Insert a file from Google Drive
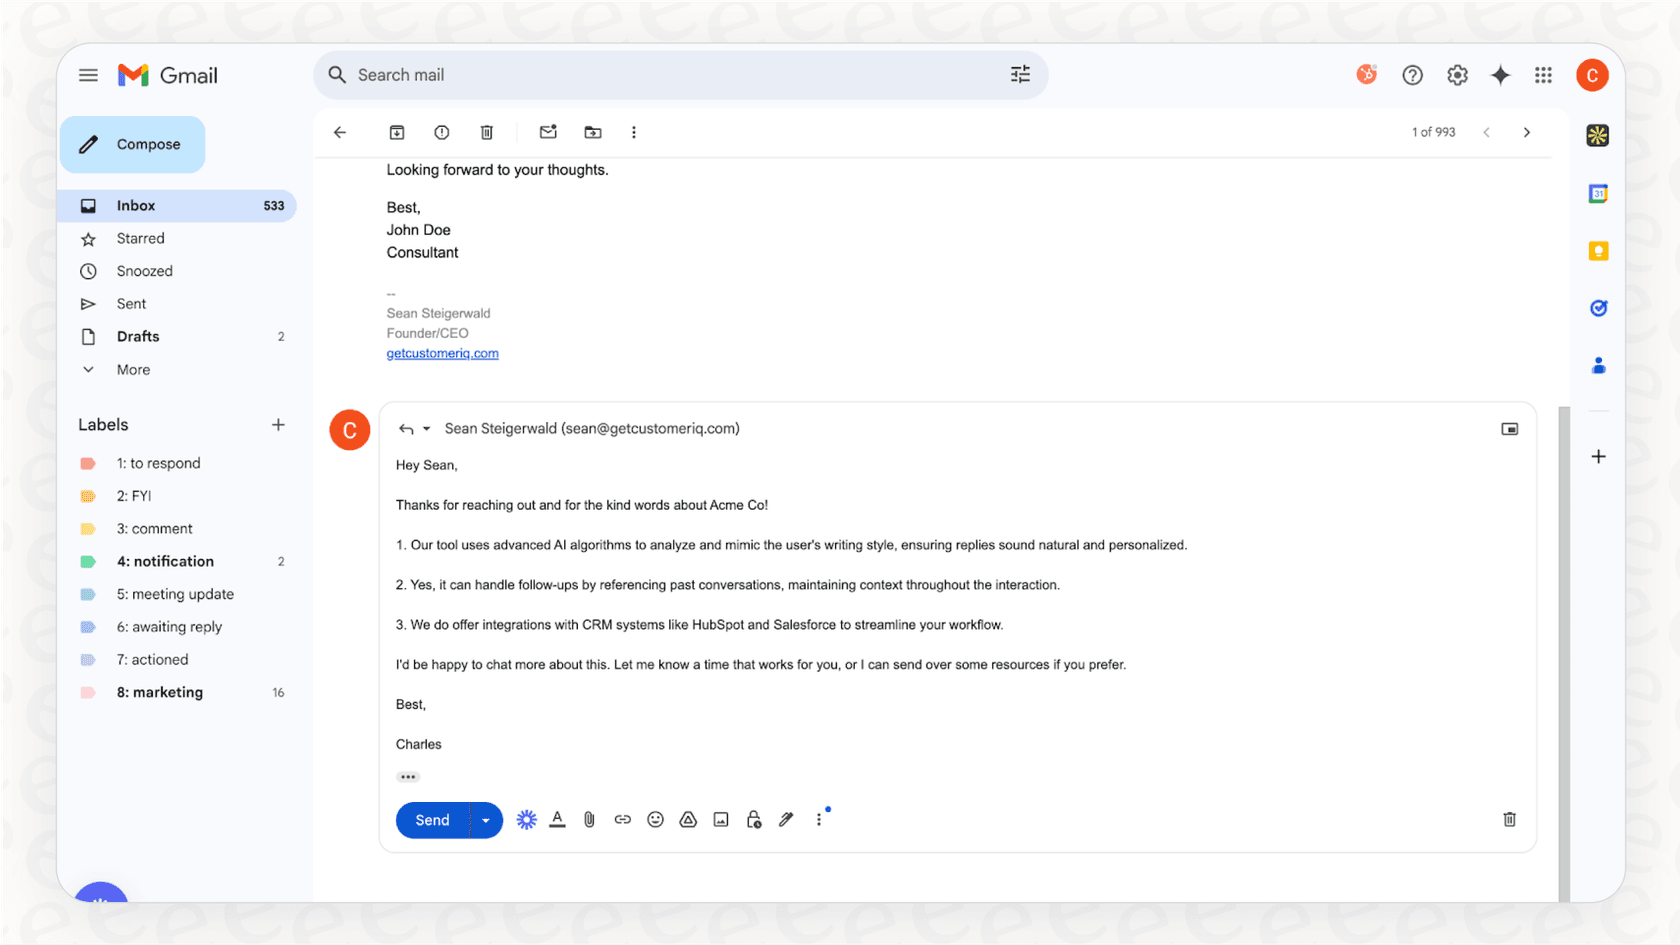1680x945 pixels. 688,819
